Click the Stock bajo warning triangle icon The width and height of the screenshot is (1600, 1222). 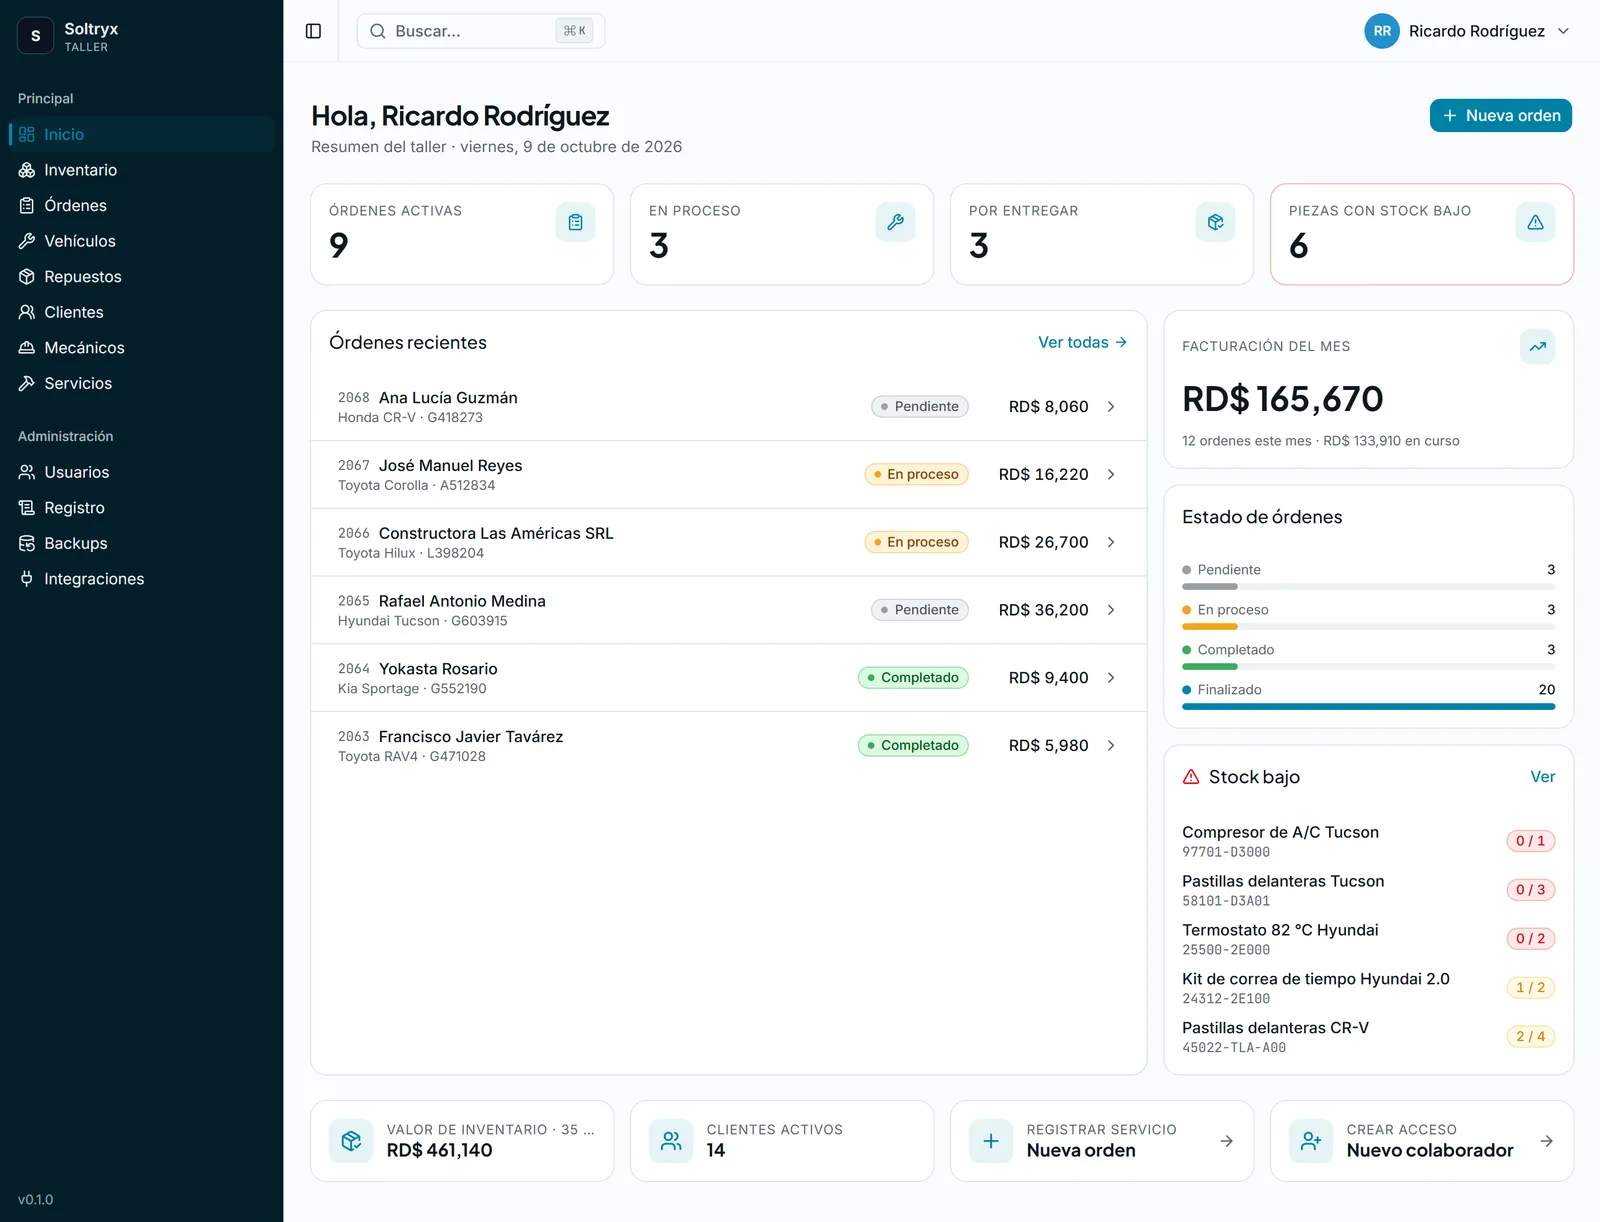pos(1191,777)
